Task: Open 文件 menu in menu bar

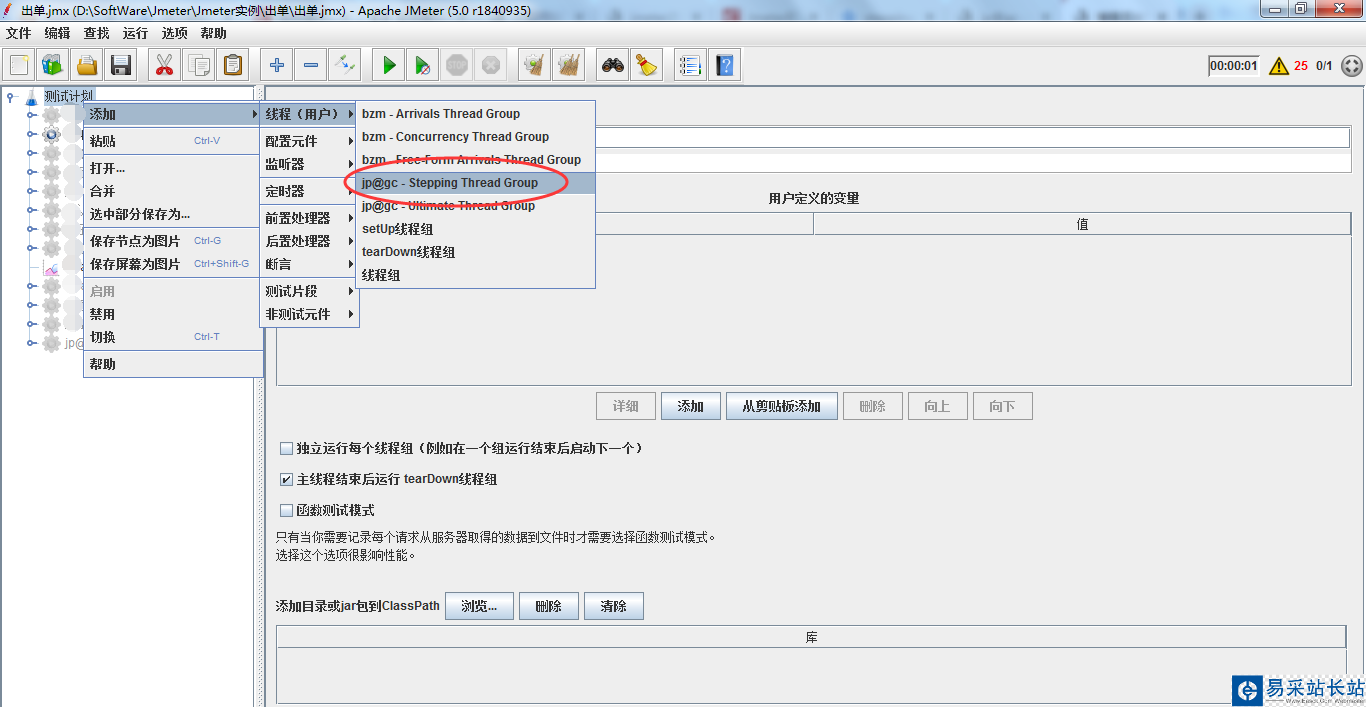Action: pyautogui.click(x=18, y=33)
